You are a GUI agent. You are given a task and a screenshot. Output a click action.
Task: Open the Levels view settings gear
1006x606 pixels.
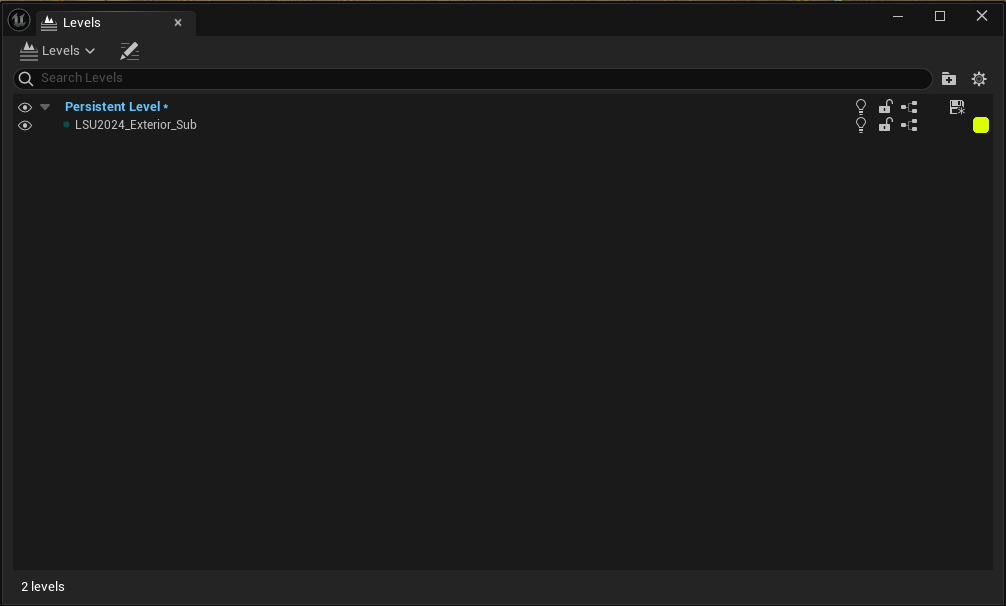point(978,79)
